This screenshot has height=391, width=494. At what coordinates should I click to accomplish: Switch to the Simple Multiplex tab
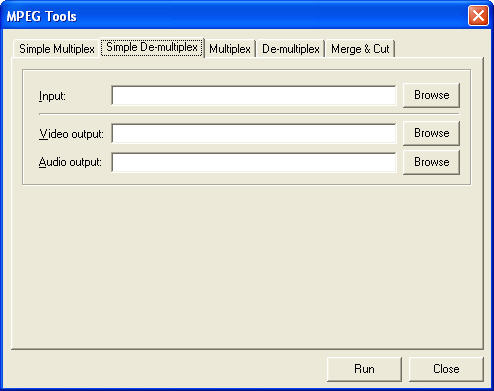(57, 49)
